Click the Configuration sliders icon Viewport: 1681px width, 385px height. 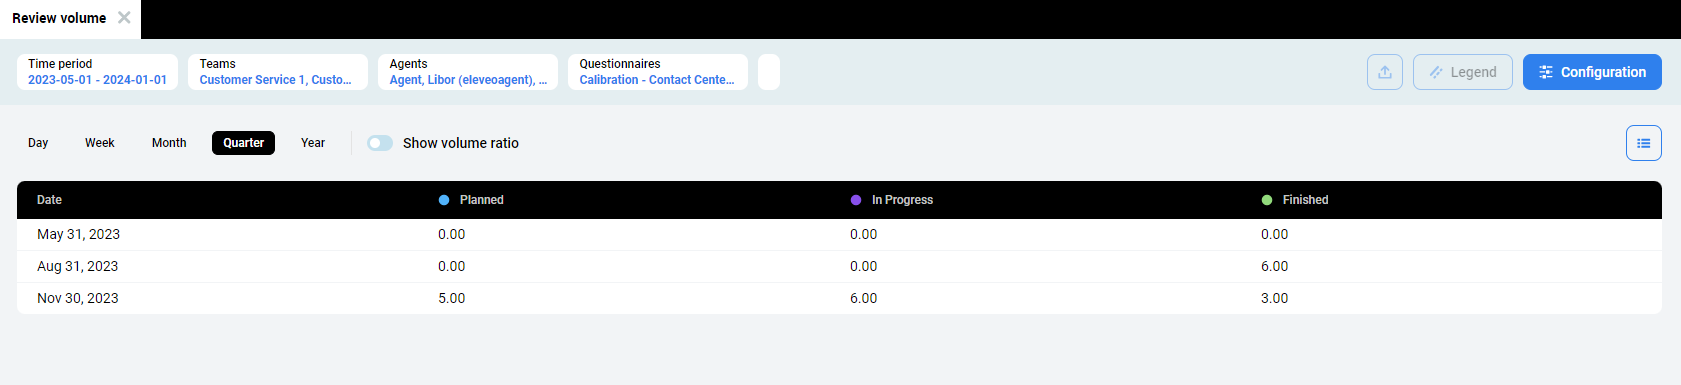pyautogui.click(x=1546, y=72)
